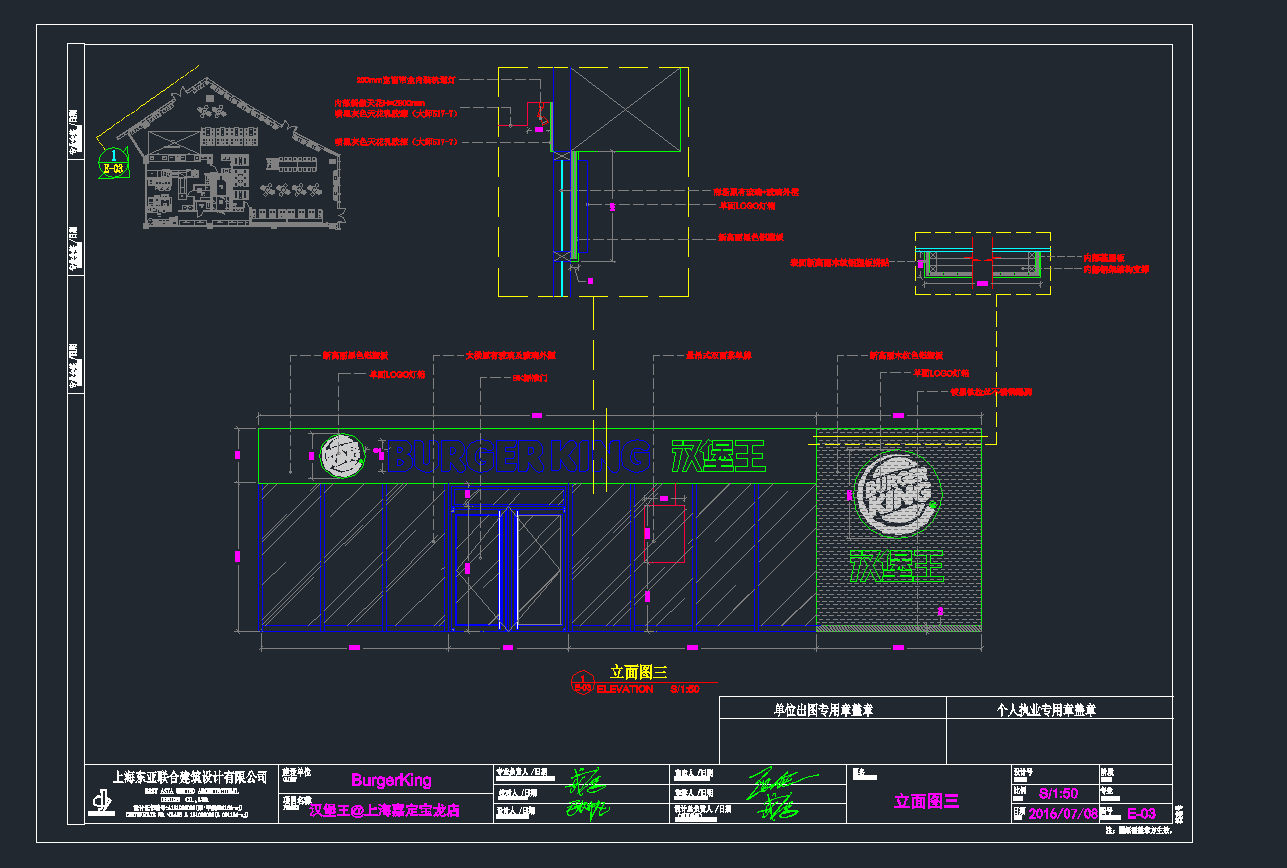Click the red ELEVATION label
The width and height of the screenshot is (1287, 868).
tap(625, 689)
